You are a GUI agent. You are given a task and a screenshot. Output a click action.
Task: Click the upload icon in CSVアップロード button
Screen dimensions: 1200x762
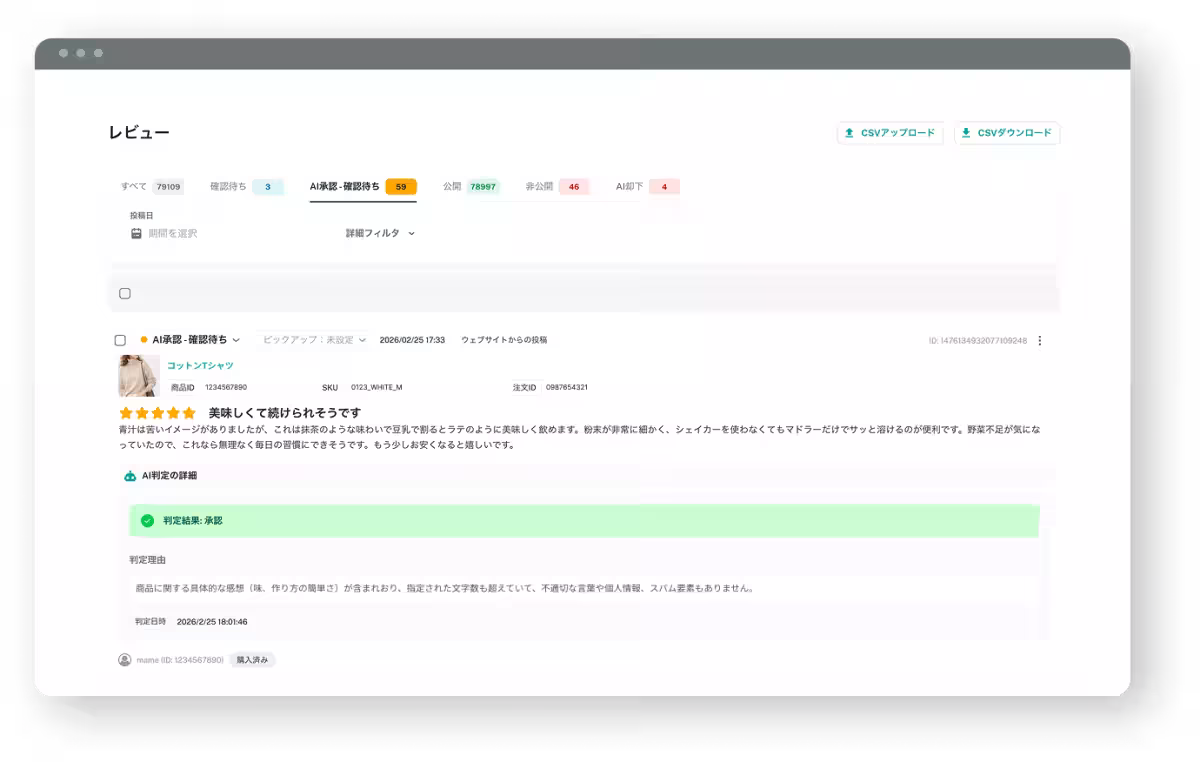tap(850, 132)
